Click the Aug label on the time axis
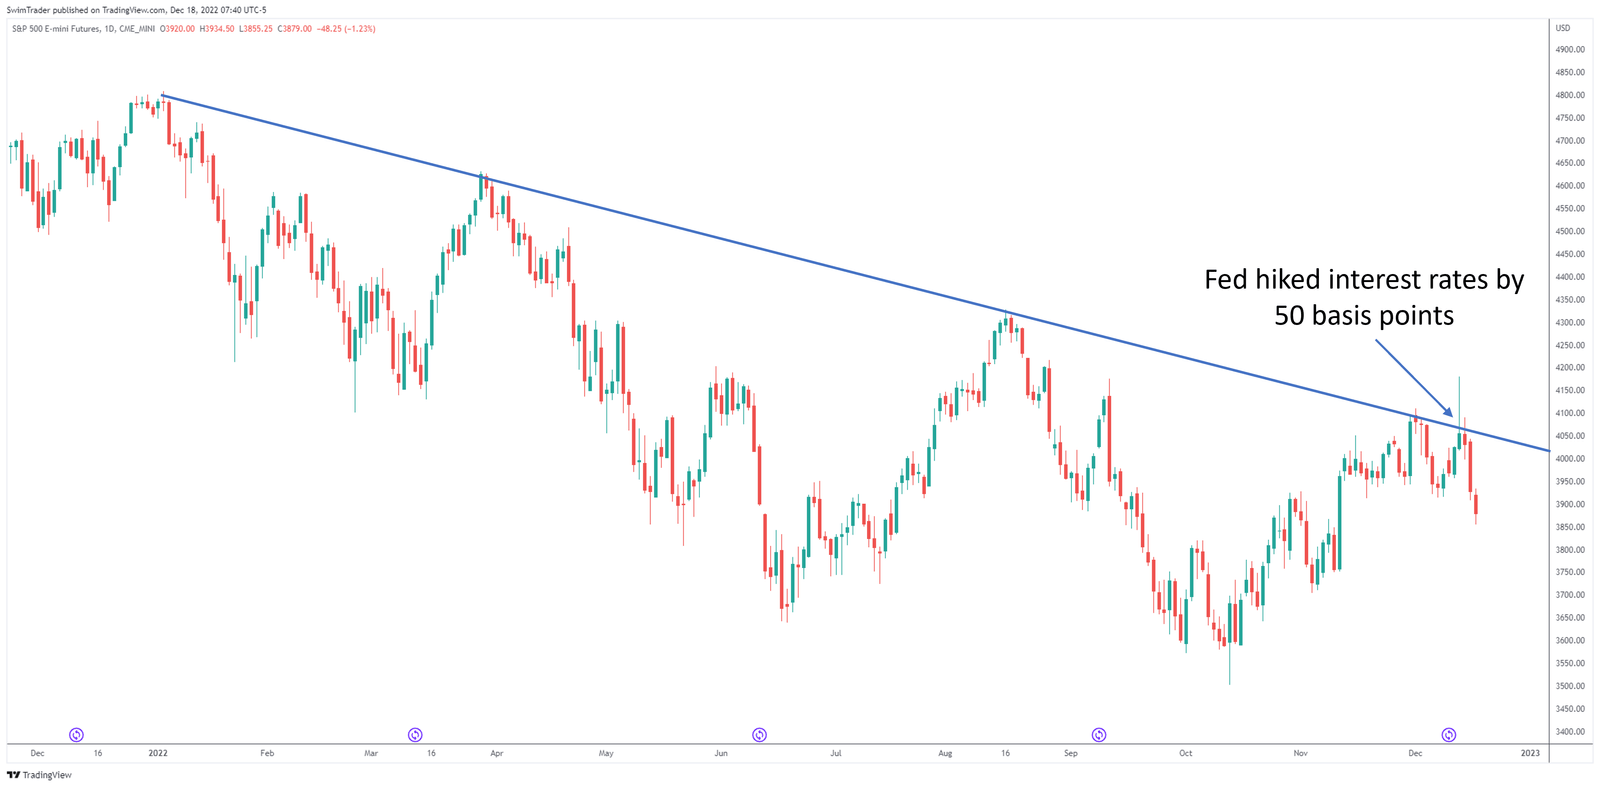The image size is (1600, 787). click(x=945, y=753)
